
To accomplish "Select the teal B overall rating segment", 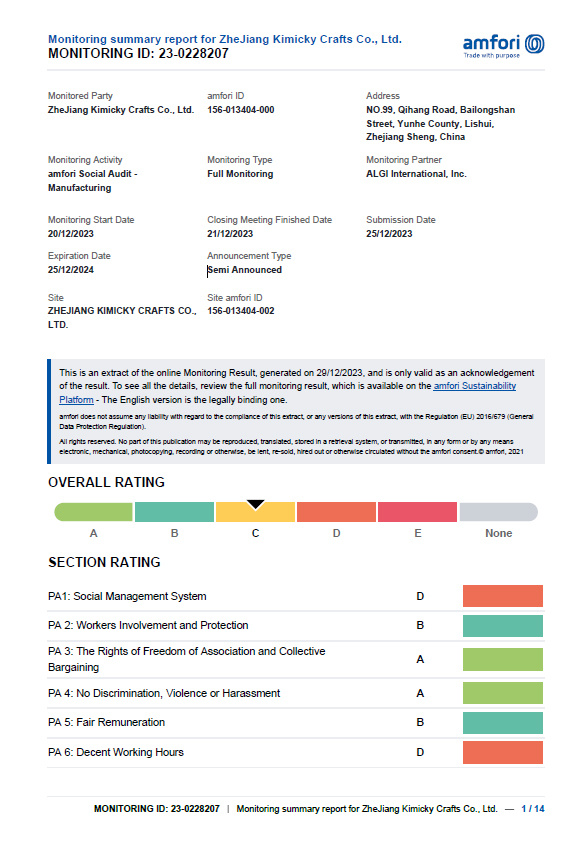I will tap(174, 512).
